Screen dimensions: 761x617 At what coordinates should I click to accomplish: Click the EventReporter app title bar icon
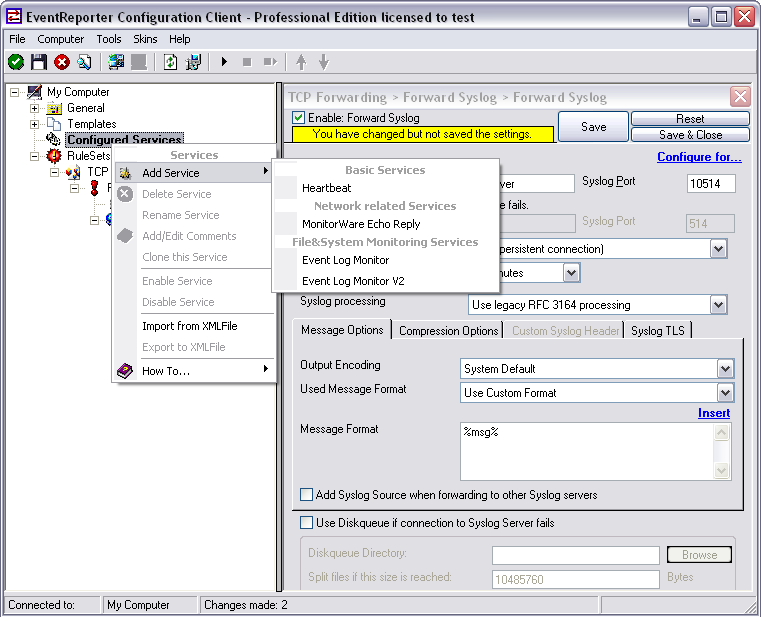coord(14,17)
